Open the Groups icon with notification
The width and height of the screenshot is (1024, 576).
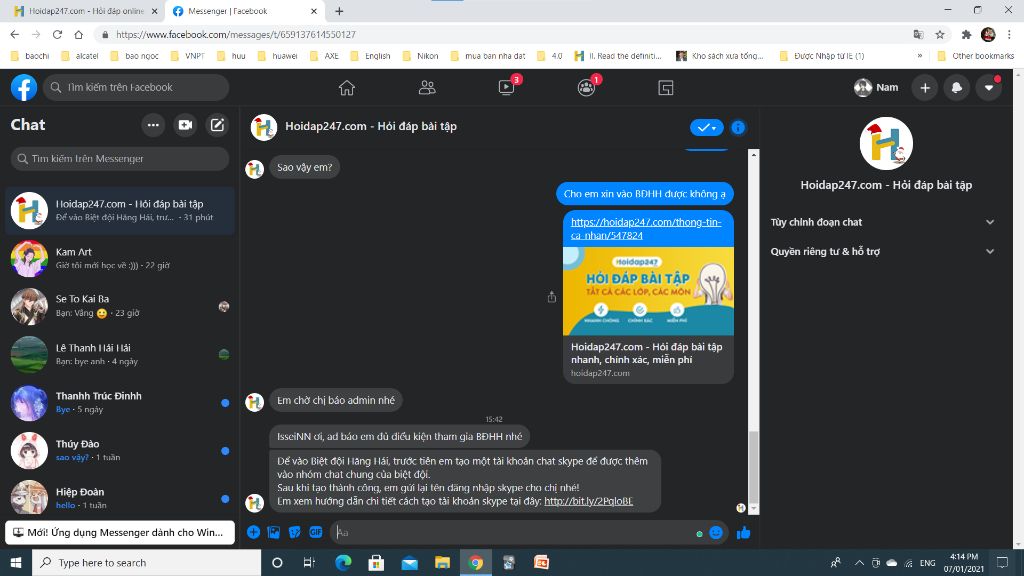tap(586, 88)
